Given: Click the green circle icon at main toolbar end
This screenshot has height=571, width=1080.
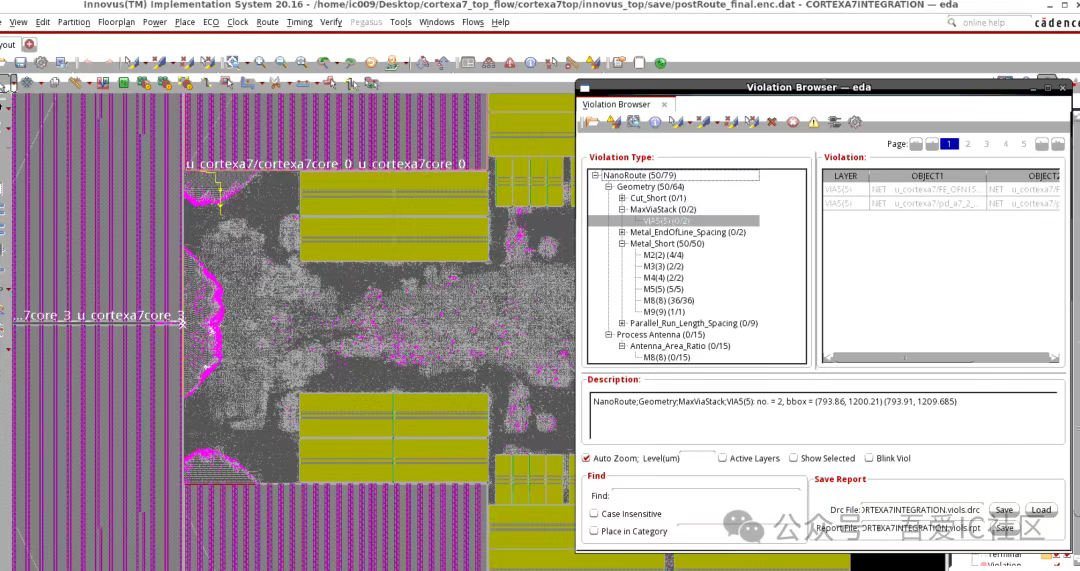Looking at the screenshot, I should (661, 63).
